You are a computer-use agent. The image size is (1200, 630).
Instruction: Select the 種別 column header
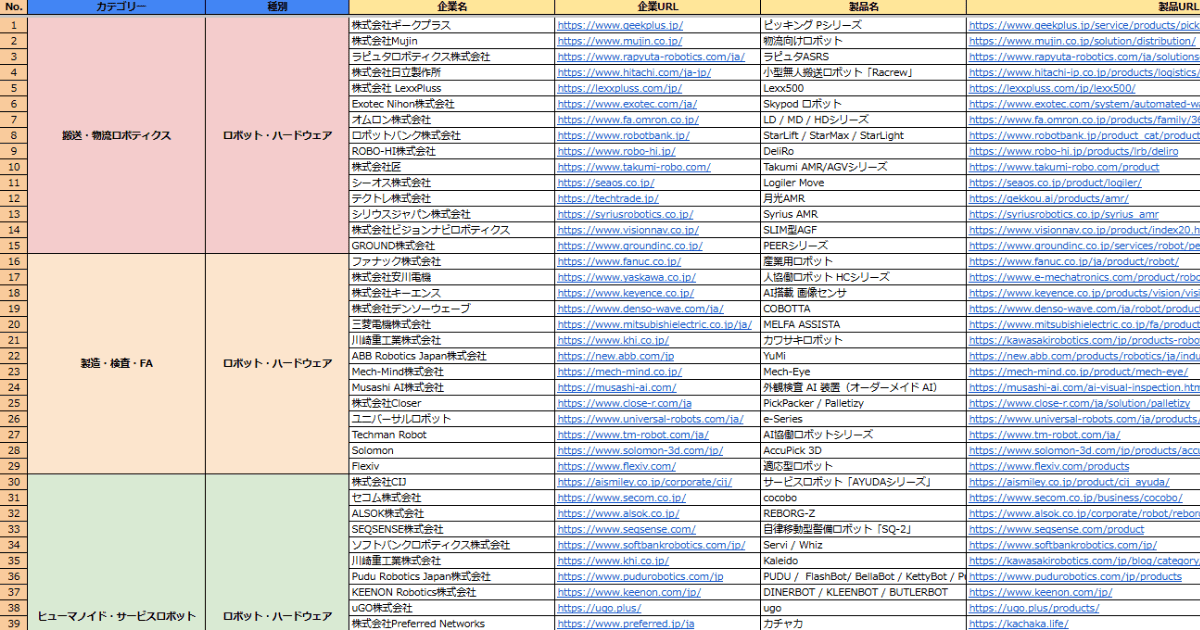pyautogui.click(x=277, y=7)
